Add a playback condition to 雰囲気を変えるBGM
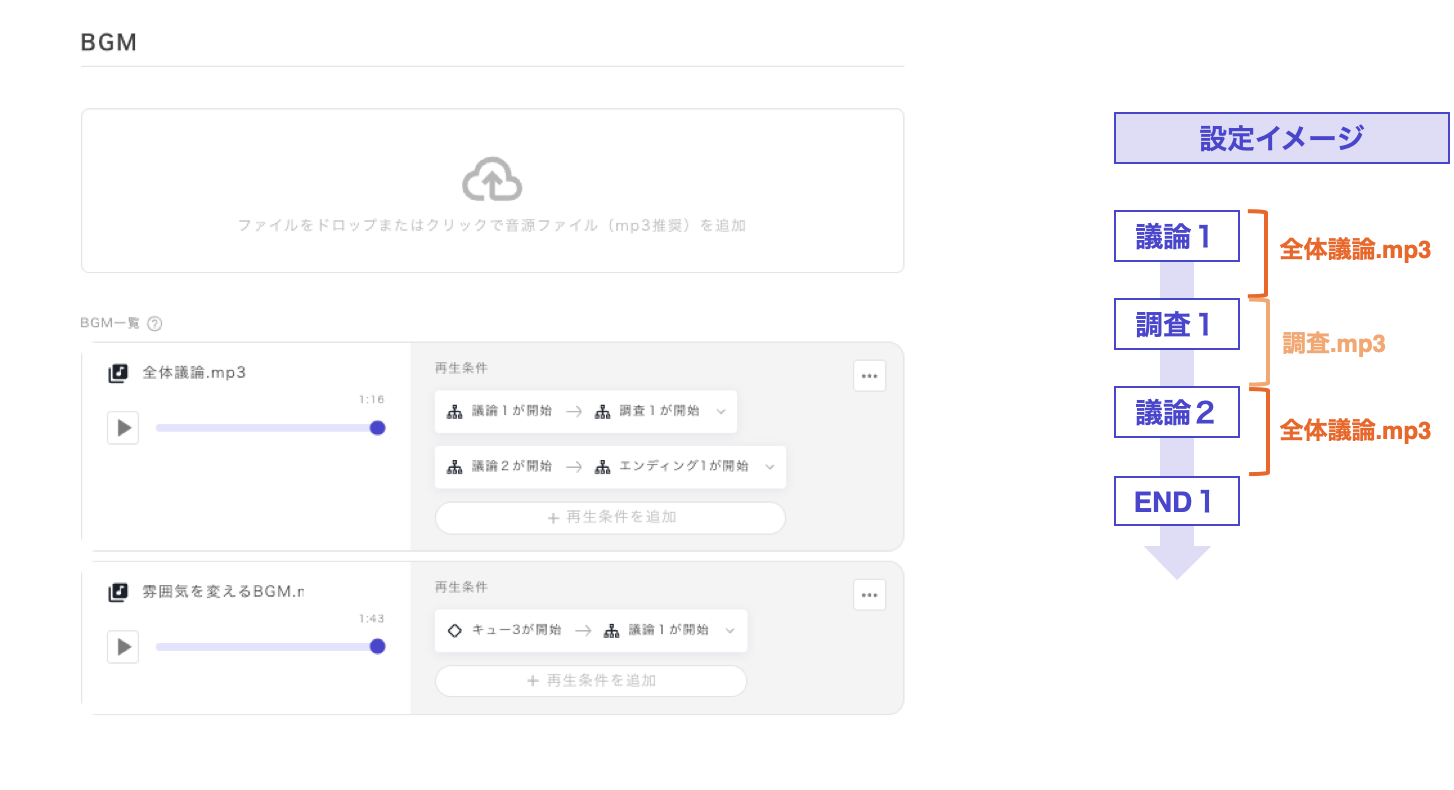 (x=591, y=681)
